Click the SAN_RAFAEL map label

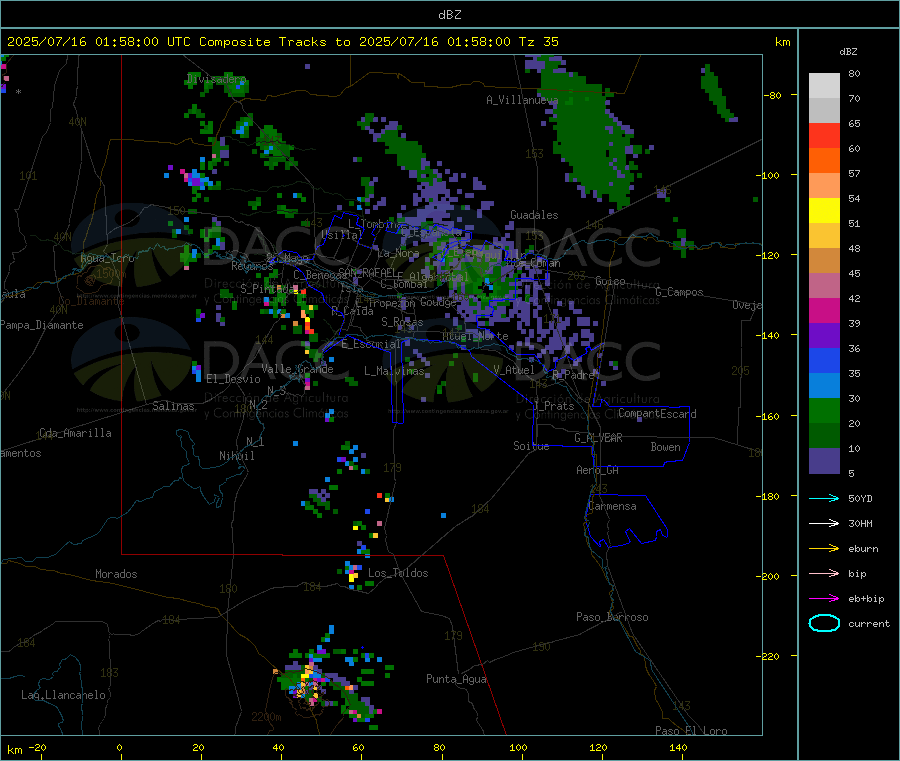(367, 272)
